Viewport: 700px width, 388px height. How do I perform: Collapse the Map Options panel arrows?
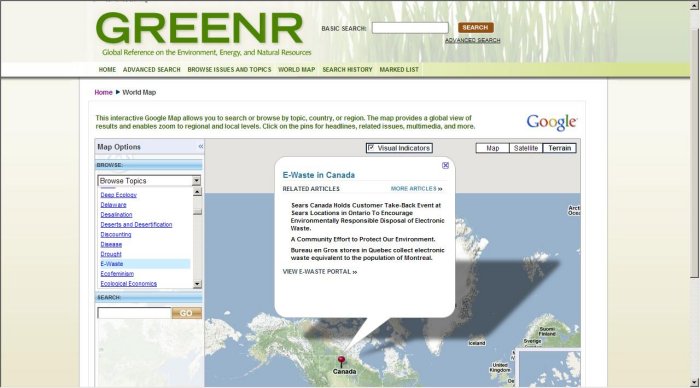click(x=200, y=146)
